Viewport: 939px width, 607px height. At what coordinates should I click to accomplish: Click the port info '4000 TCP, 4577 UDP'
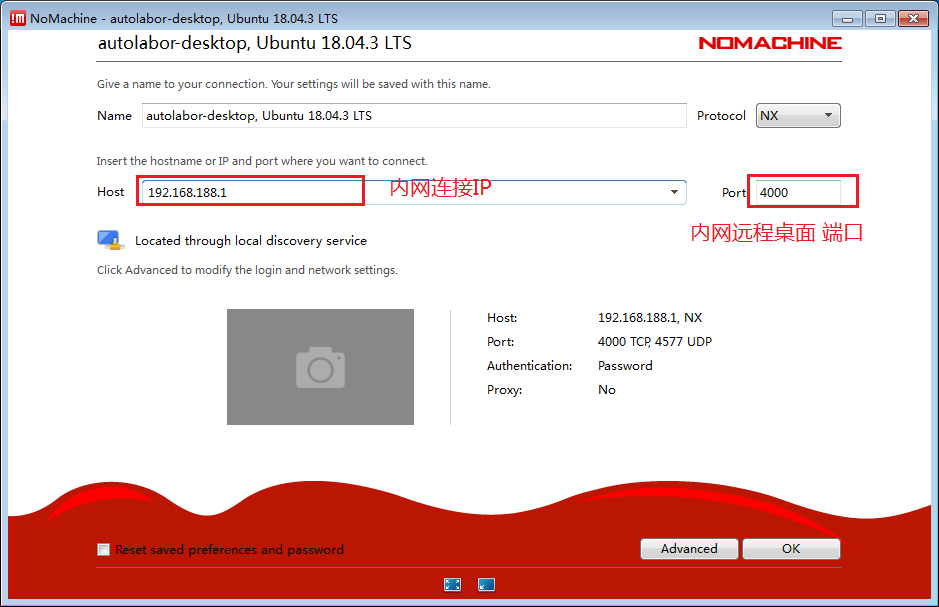654,342
